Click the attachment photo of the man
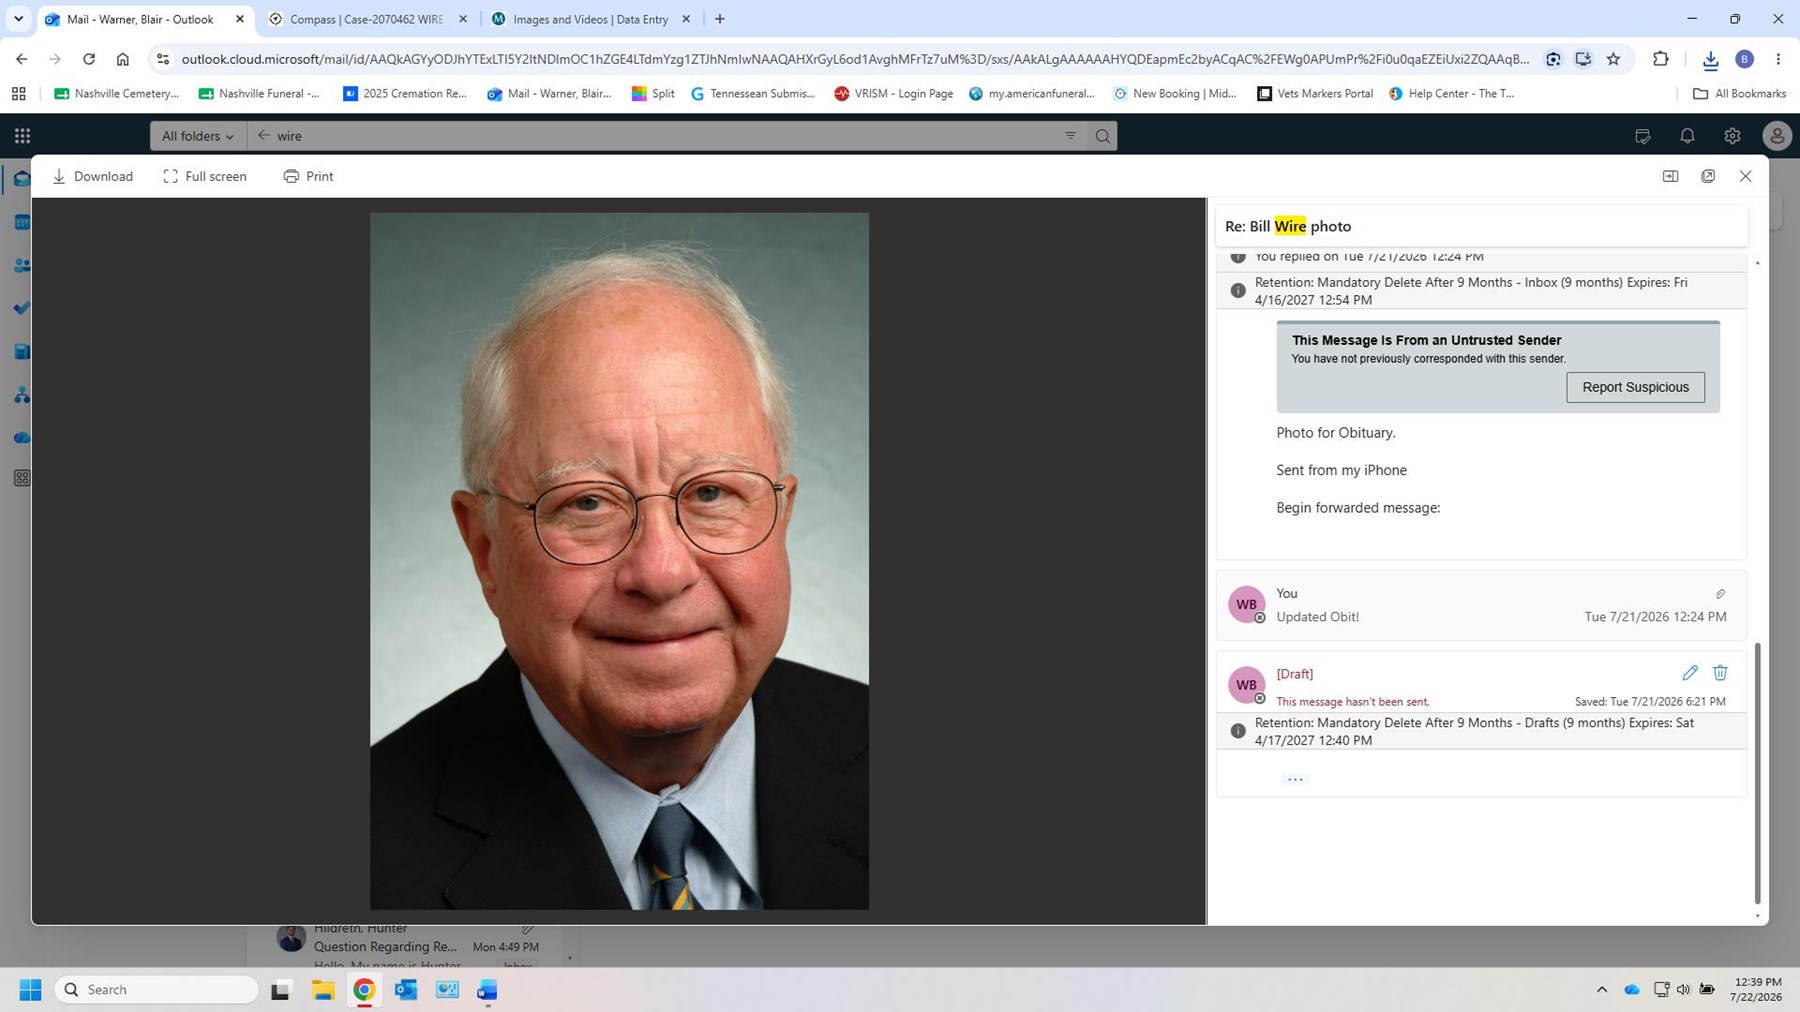Viewport: 1800px width, 1012px height. (x=619, y=561)
